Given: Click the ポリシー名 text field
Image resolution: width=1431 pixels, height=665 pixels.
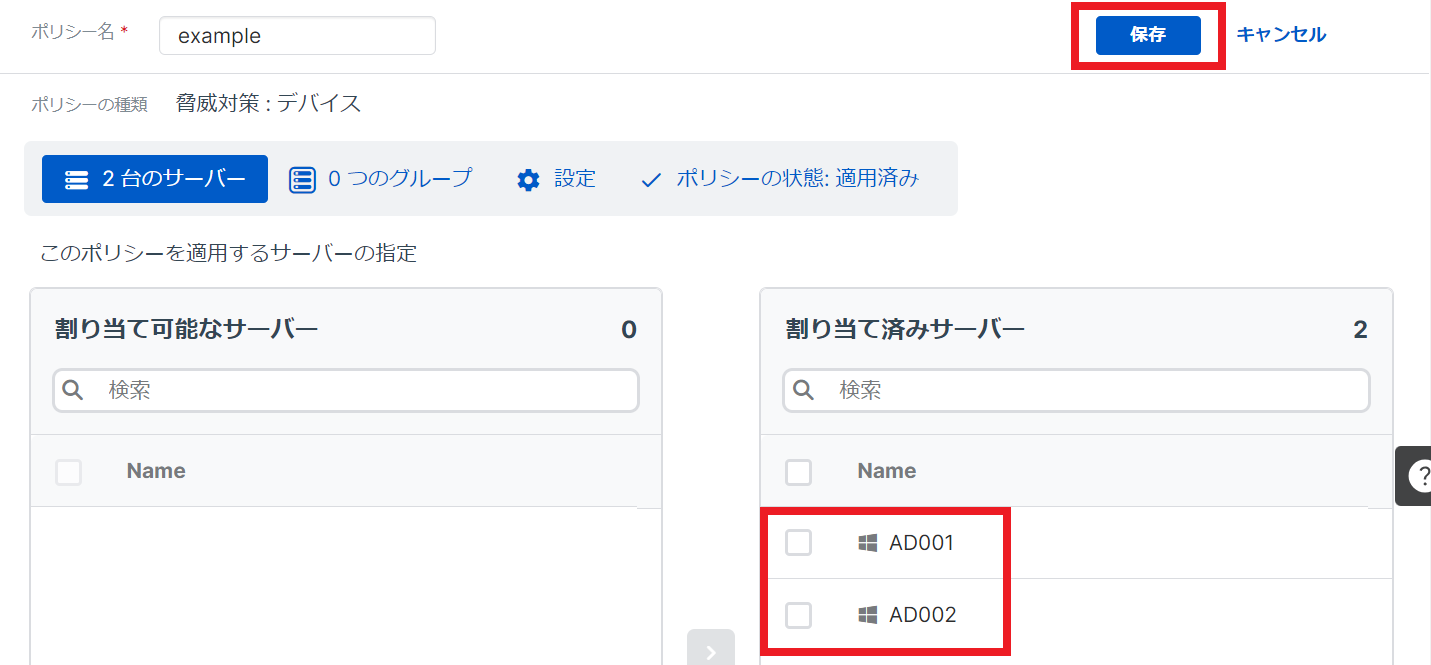Looking at the screenshot, I should click(297, 36).
